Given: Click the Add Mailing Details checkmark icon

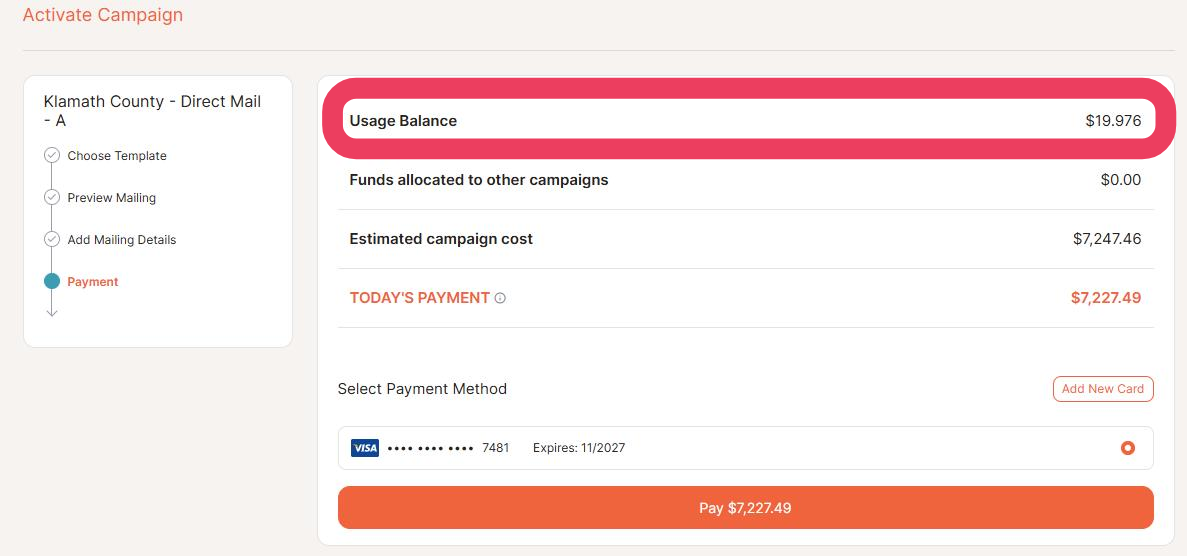Looking at the screenshot, I should [52, 240].
